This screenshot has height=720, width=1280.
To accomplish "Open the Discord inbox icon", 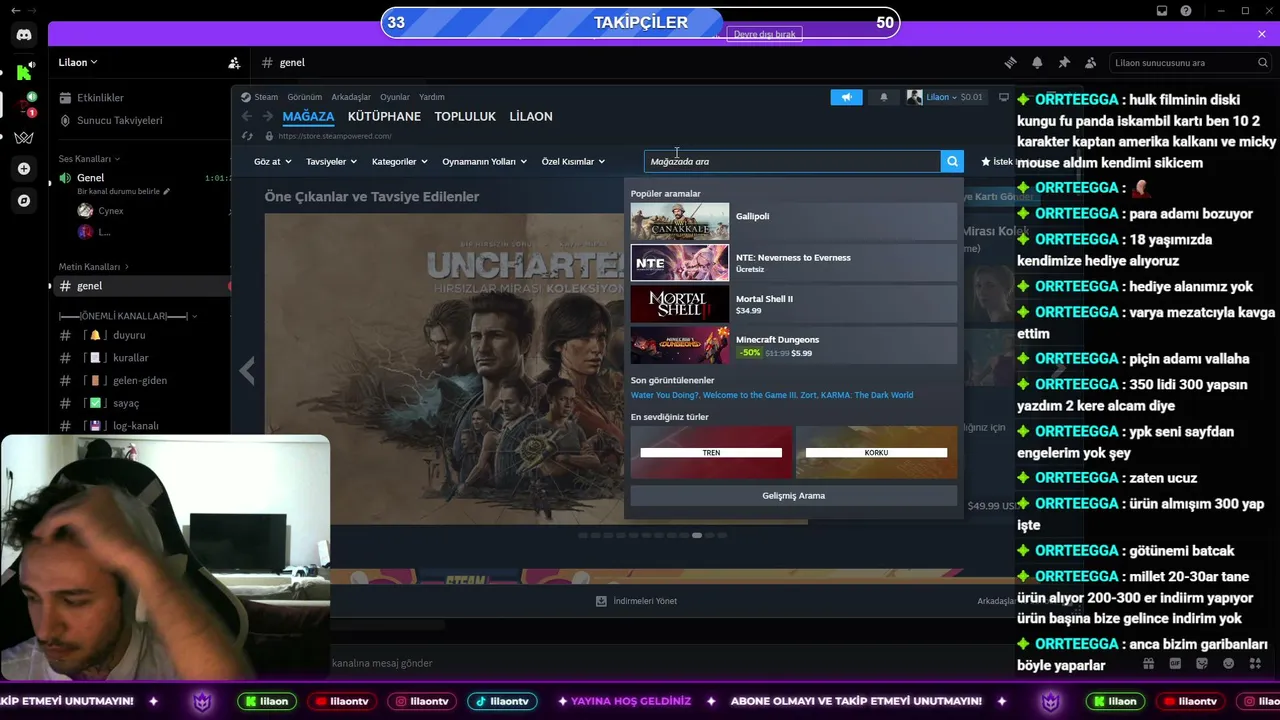I will pos(1162,11).
